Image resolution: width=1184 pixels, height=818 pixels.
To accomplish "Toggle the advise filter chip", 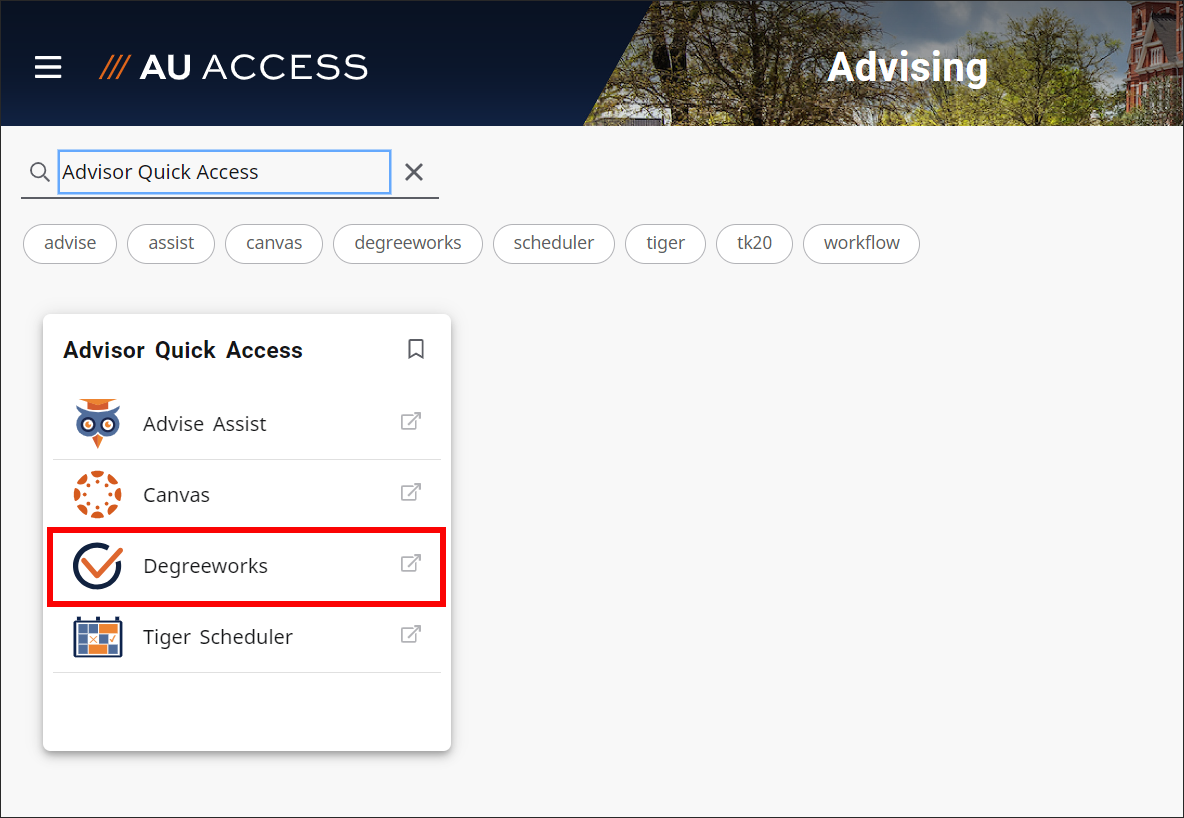I will pos(69,243).
